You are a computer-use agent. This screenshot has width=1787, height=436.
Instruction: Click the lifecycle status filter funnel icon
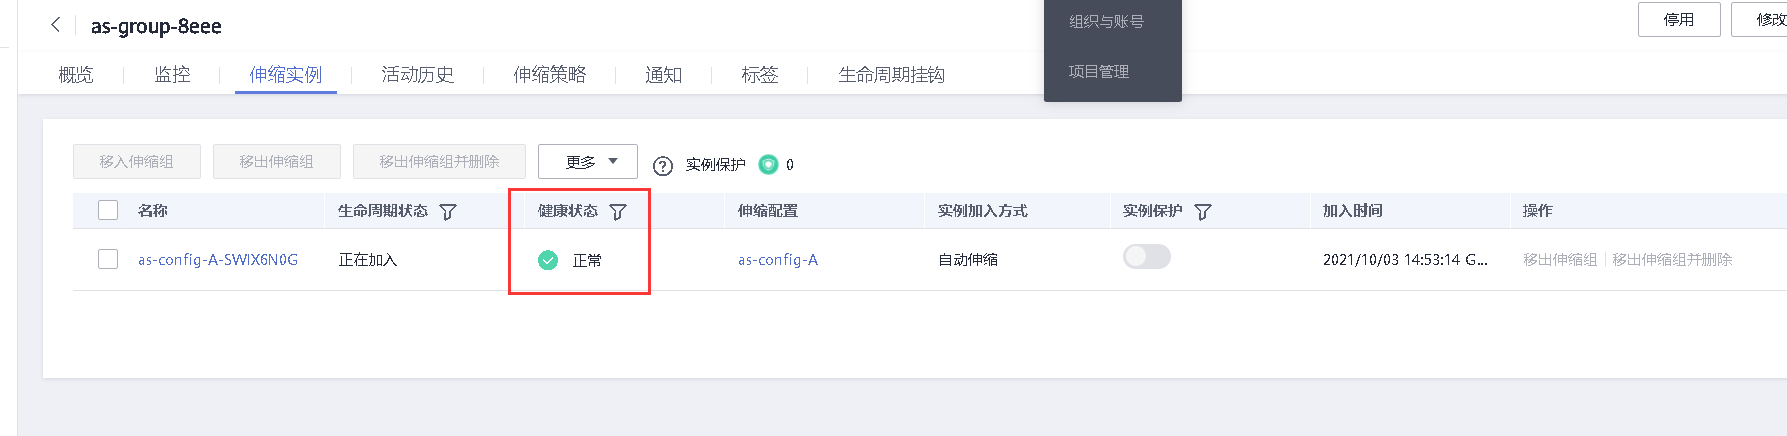coord(448,212)
